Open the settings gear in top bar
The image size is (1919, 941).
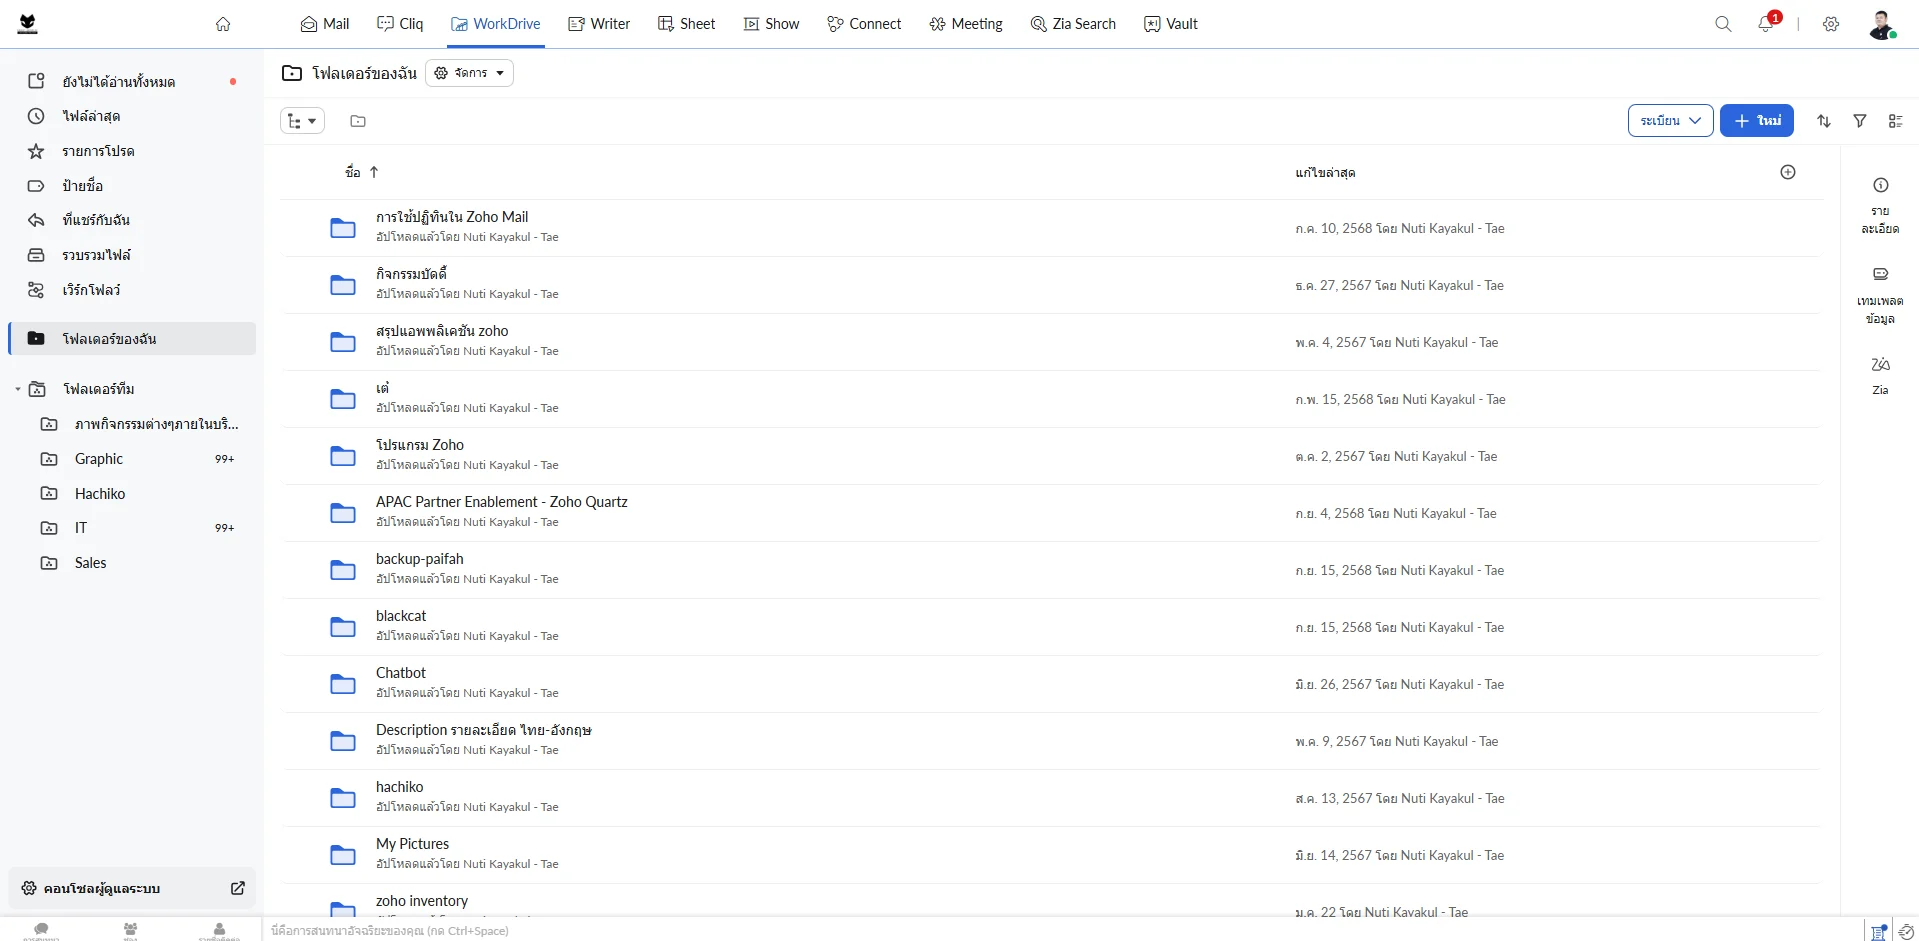tap(1830, 24)
